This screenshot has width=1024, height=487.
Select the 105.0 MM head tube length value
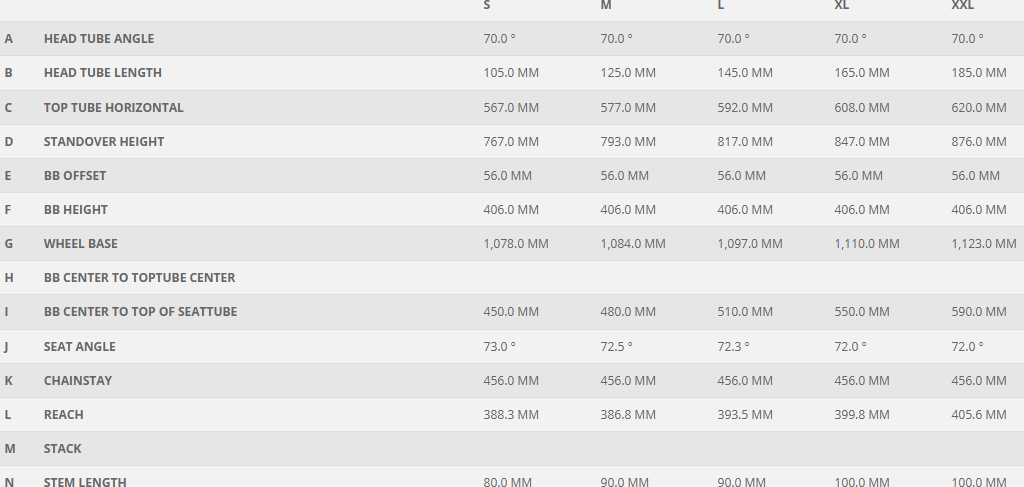(x=510, y=73)
